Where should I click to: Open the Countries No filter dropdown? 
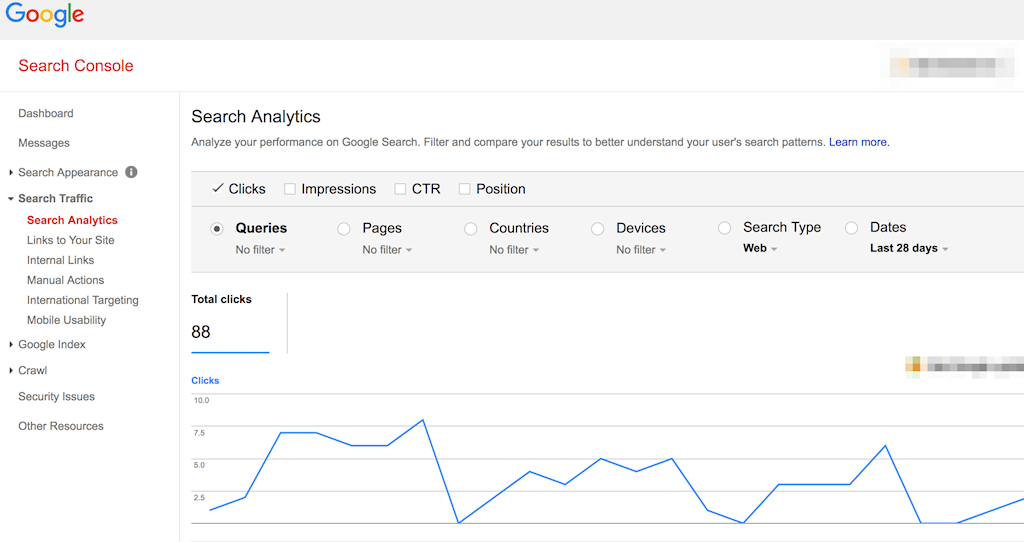pos(514,249)
